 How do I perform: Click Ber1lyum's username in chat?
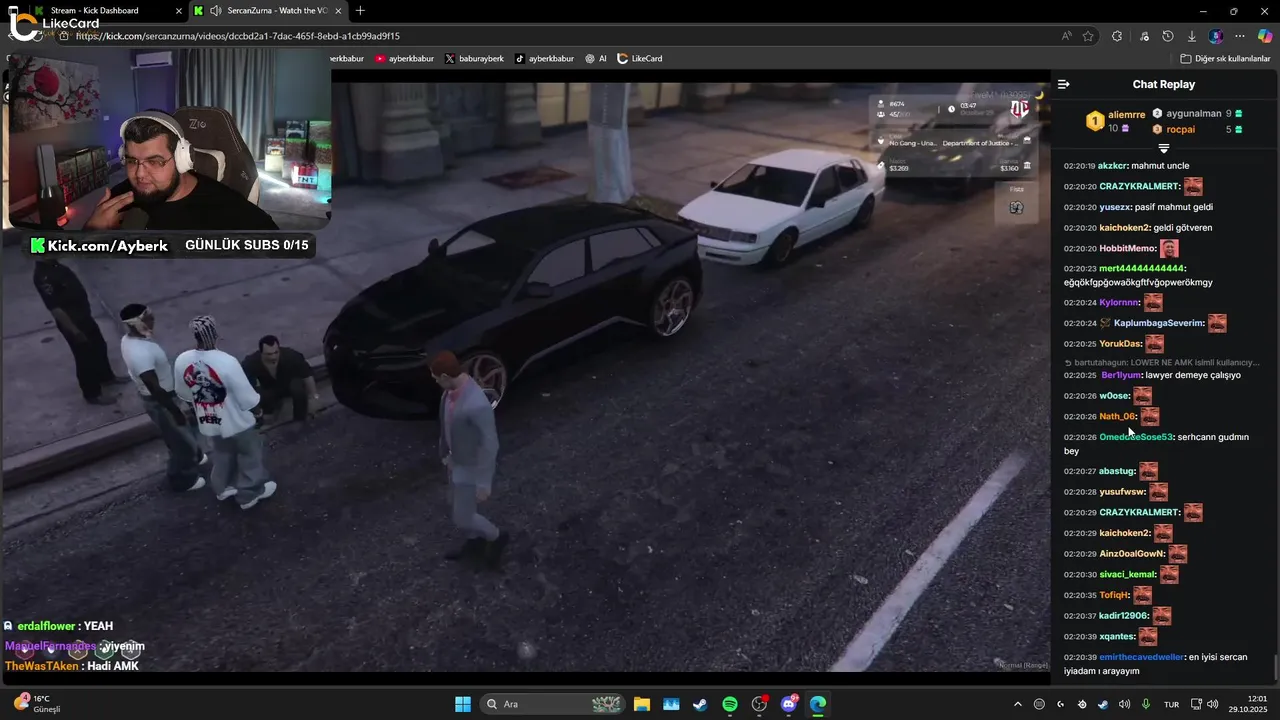[x=1121, y=375]
